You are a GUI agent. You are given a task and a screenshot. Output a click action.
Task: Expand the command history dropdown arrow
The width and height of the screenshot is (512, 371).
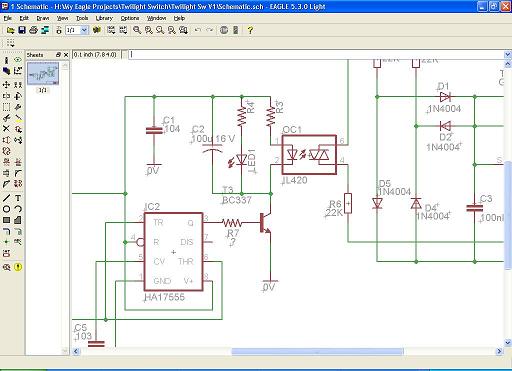[508, 54]
